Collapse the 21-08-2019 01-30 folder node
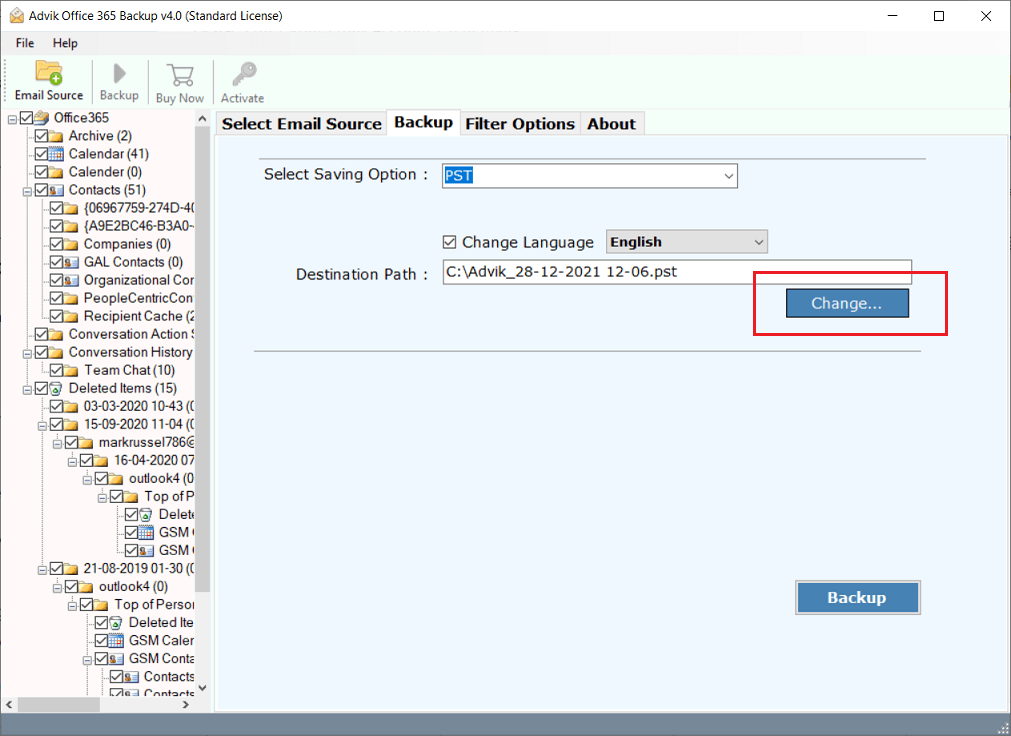1011x736 pixels. tap(42, 570)
